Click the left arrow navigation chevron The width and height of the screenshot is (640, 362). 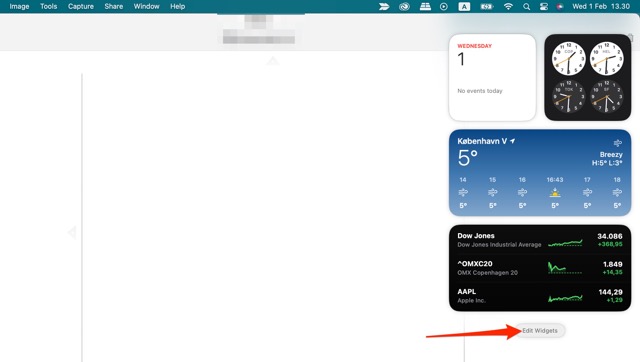[72, 232]
